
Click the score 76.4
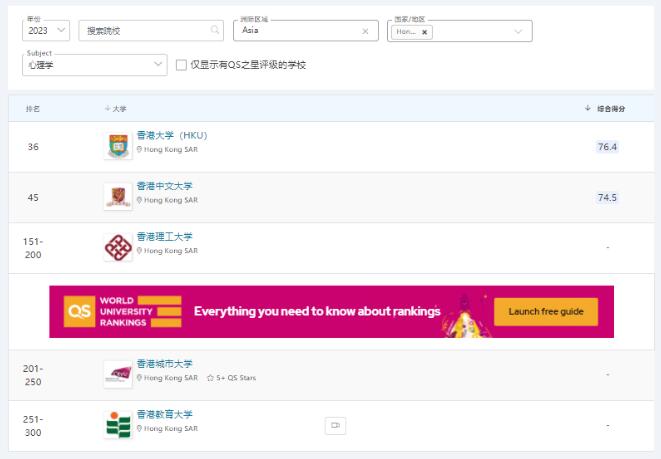coord(607,147)
